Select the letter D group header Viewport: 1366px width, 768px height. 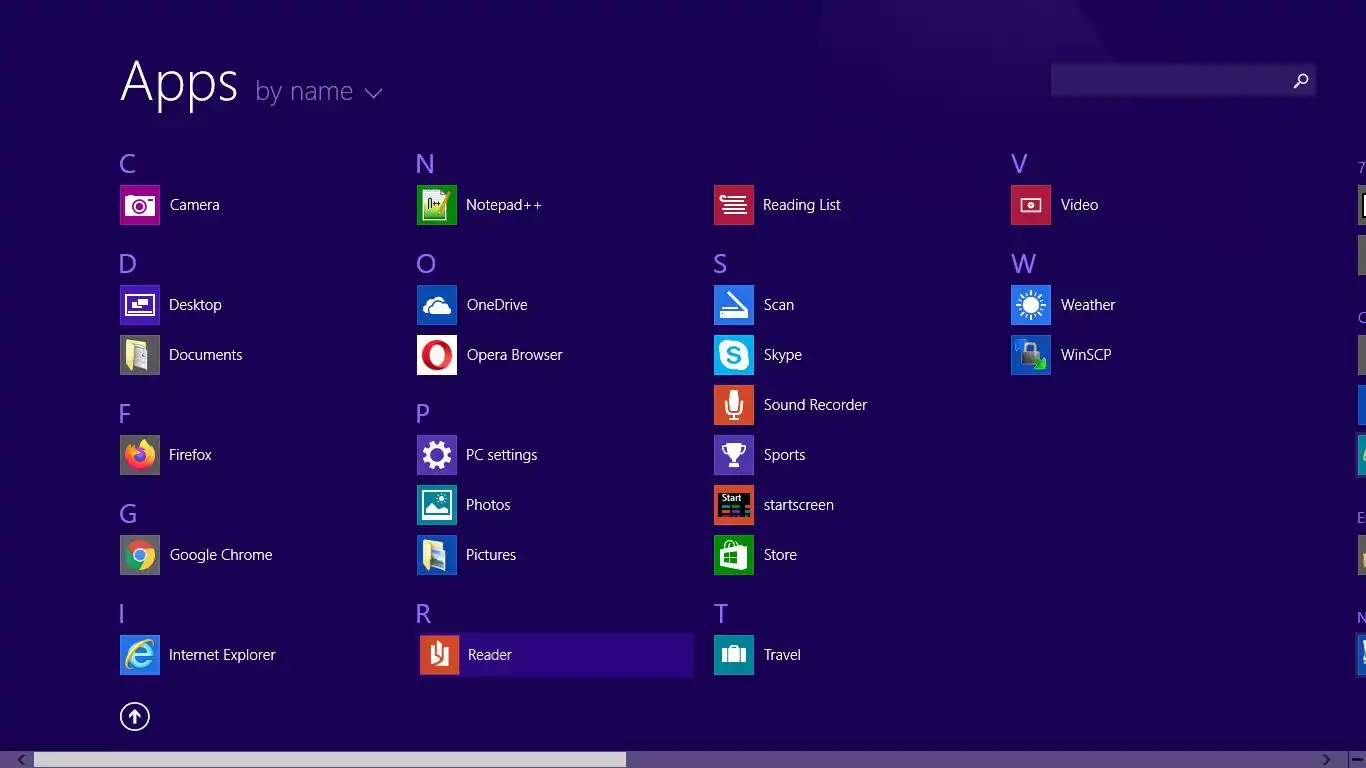(x=127, y=264)
